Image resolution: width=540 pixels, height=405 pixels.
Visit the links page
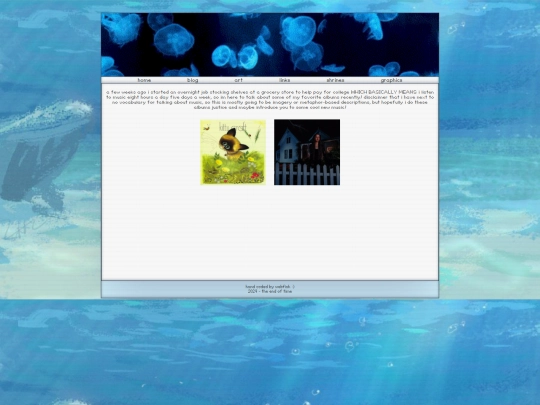tap(284, 80)
